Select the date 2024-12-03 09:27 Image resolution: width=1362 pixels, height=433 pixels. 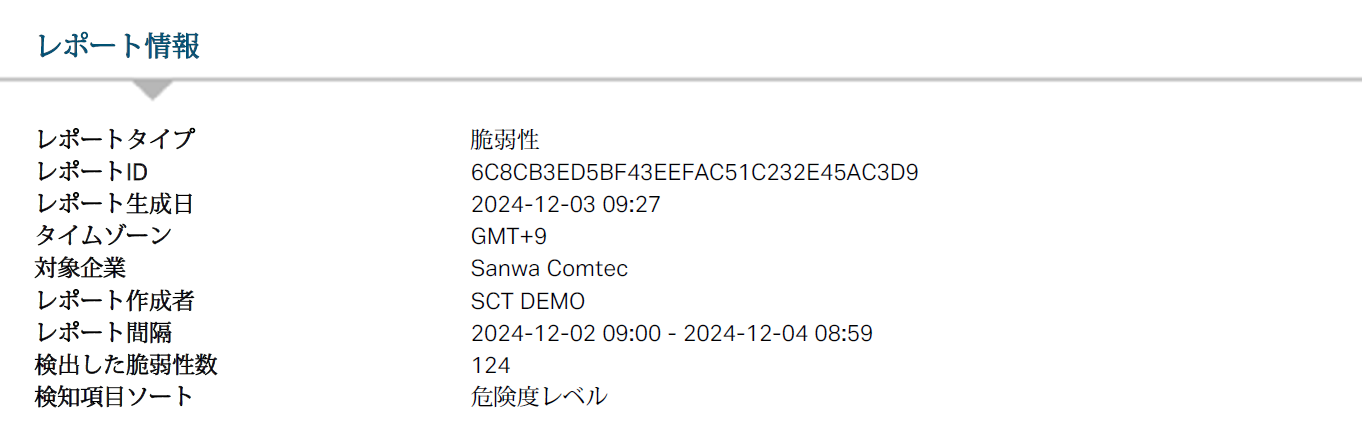click(x=565, y=204)
